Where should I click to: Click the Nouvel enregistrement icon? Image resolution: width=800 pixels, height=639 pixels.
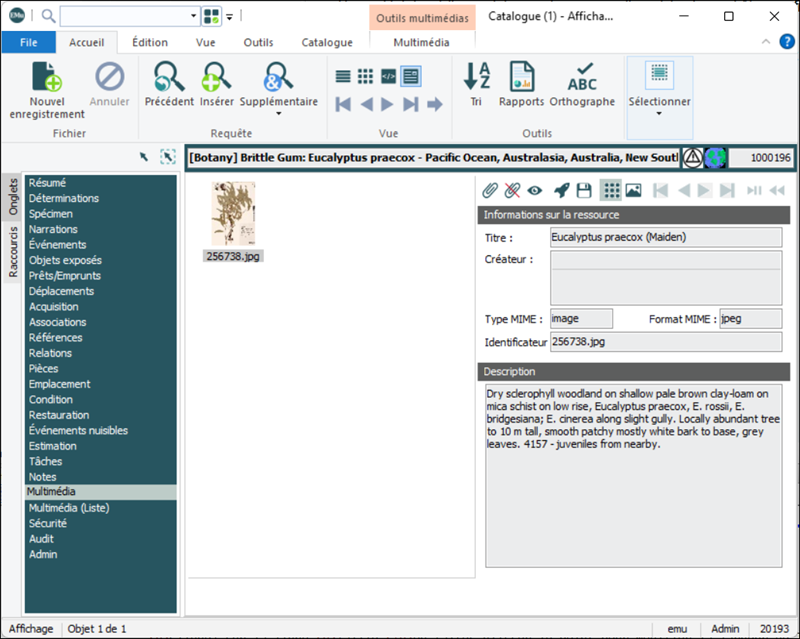46,77
